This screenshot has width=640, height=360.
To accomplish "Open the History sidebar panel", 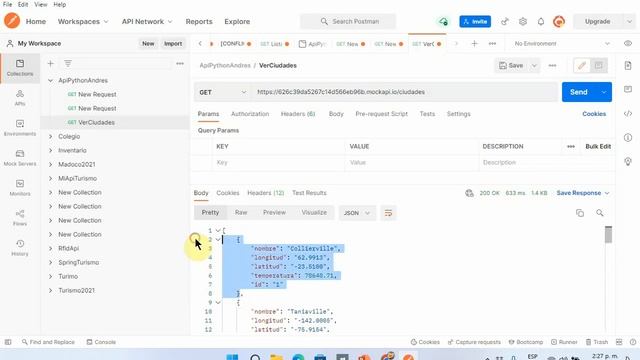I will tap(20, 248).
